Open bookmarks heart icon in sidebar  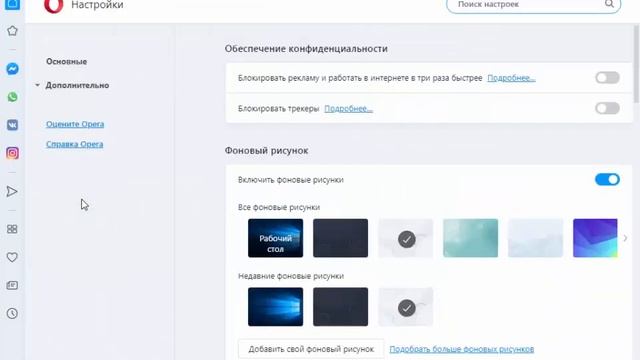click(12, 257)
